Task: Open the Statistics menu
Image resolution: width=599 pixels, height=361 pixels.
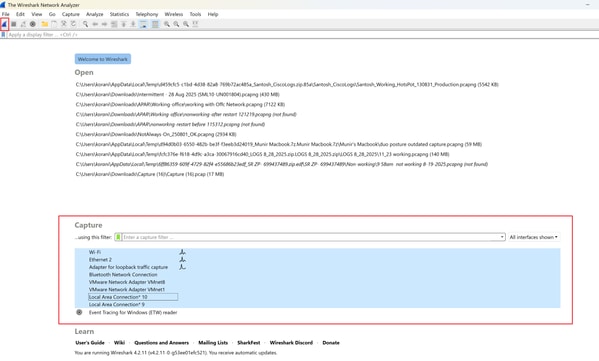Action: [119, 14]
